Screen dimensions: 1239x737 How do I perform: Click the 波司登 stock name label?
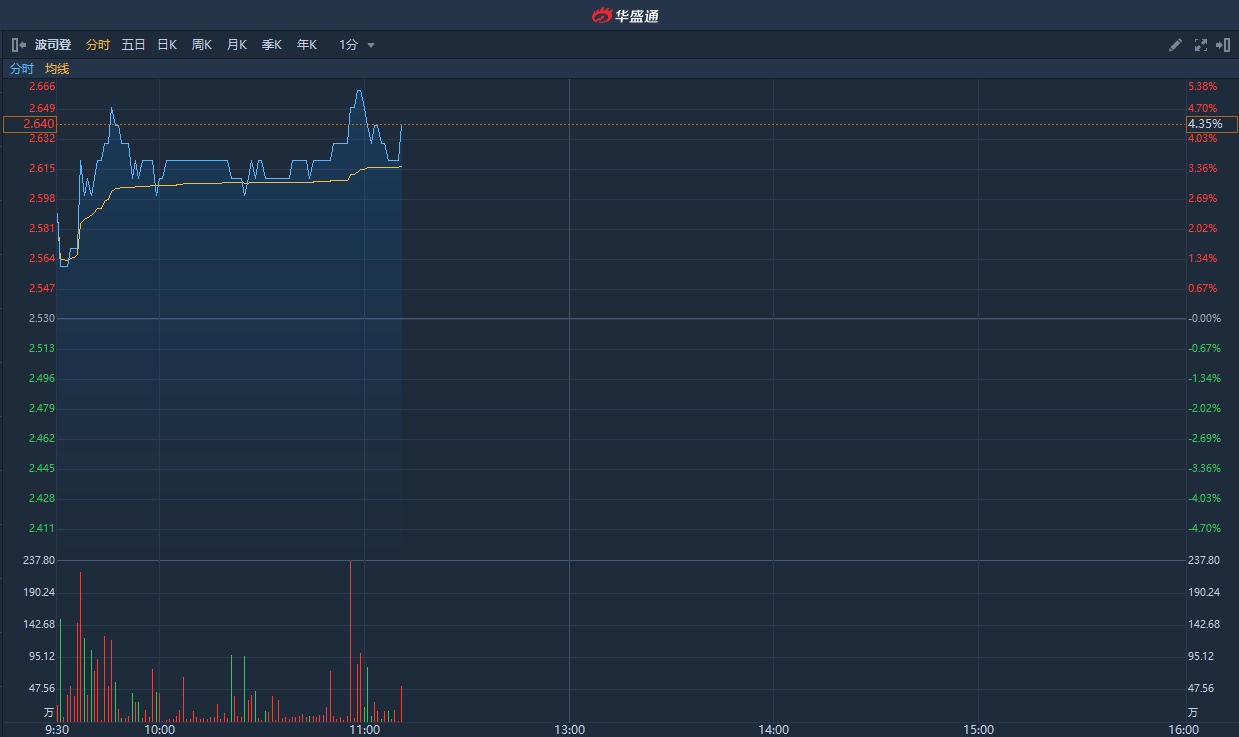[x=53, y=45]
